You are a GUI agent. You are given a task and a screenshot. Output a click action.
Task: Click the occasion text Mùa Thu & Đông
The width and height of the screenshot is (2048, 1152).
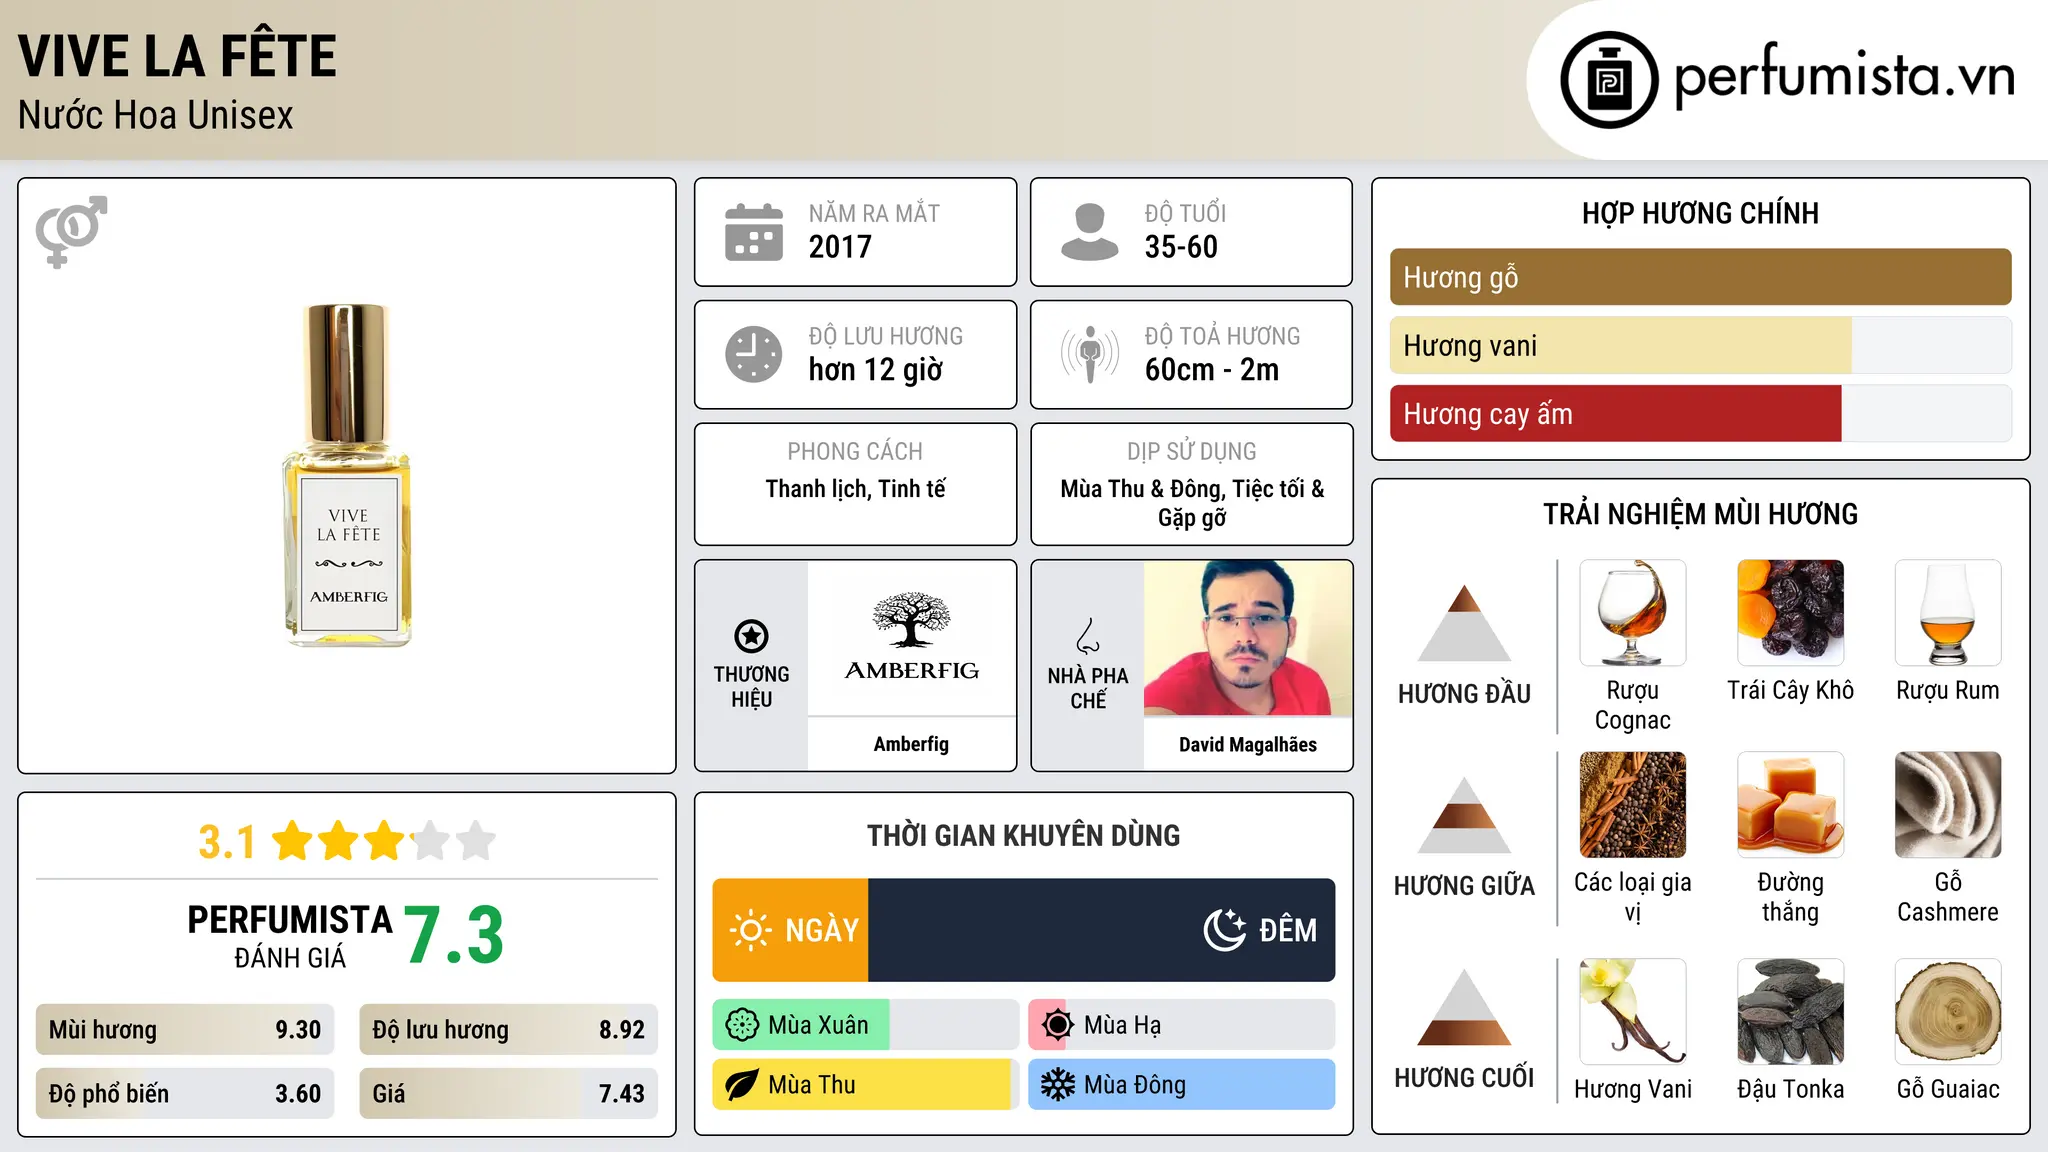(1142, 489)
